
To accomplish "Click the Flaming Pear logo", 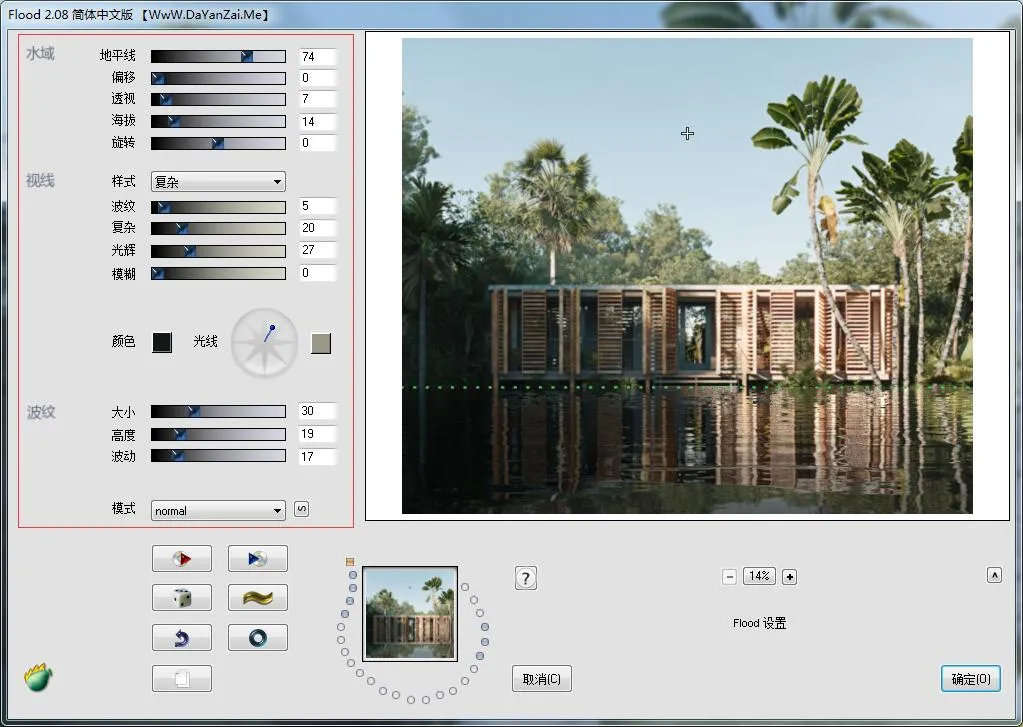I will click(38, 678).
